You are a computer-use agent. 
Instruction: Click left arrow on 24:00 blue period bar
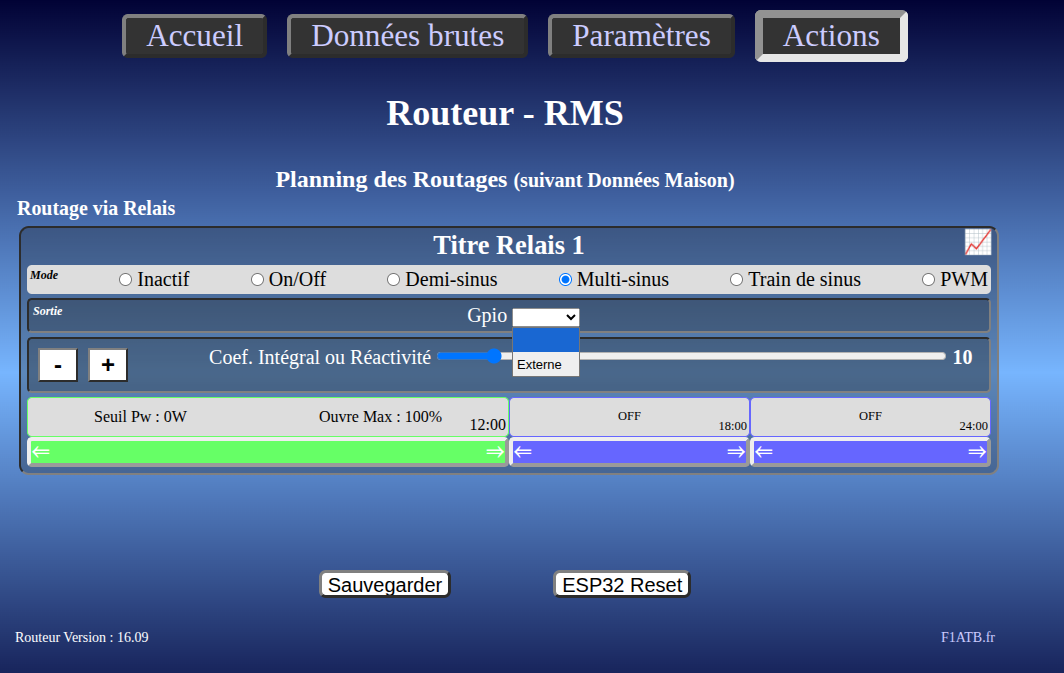tap(763, 452)
